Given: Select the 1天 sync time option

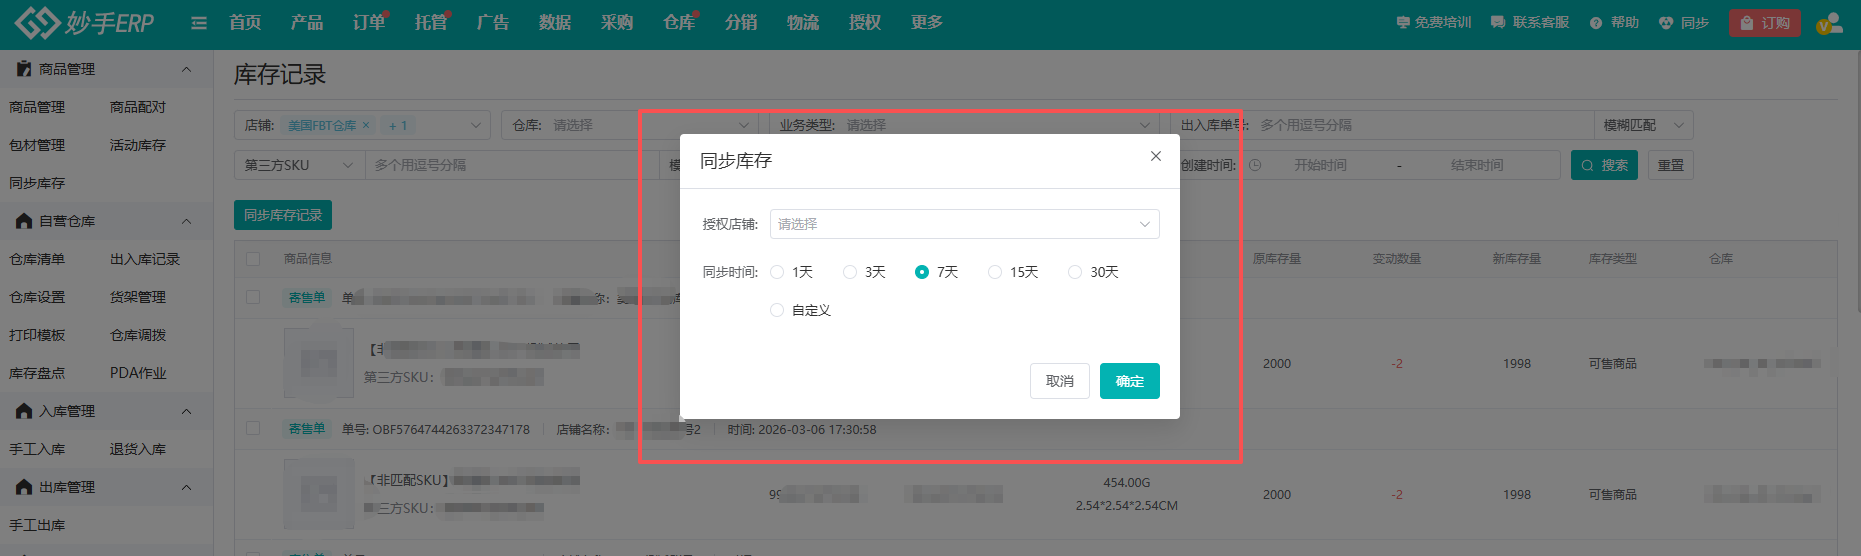Looking at the screenshot, I should click(777, 272).
